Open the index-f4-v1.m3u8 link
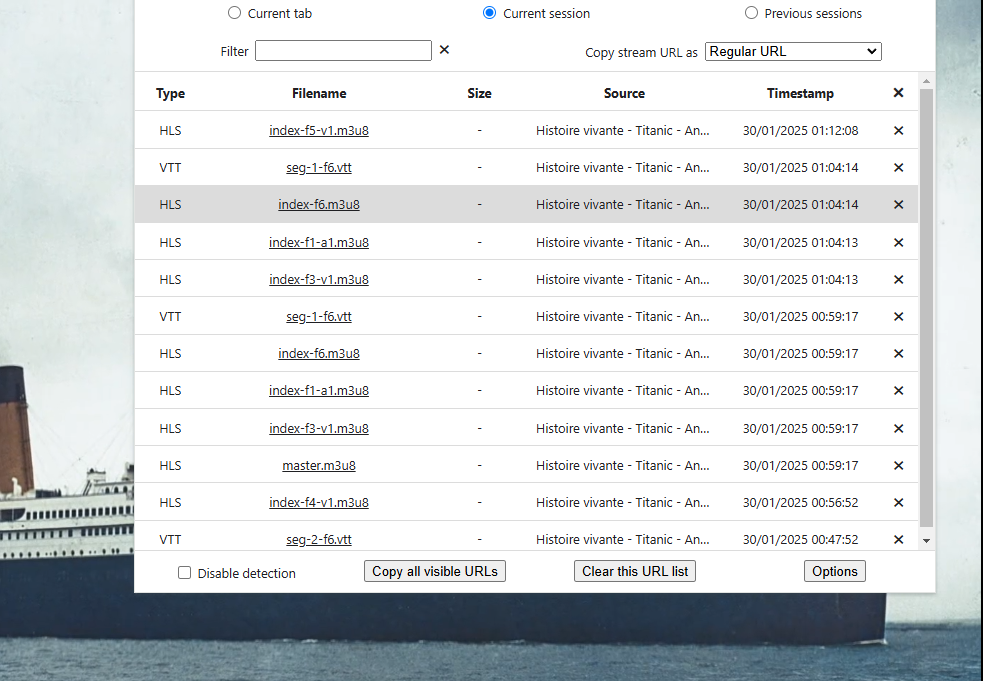Image resolution: width=983 pixels, height=681 pixels. pos(319,502)
